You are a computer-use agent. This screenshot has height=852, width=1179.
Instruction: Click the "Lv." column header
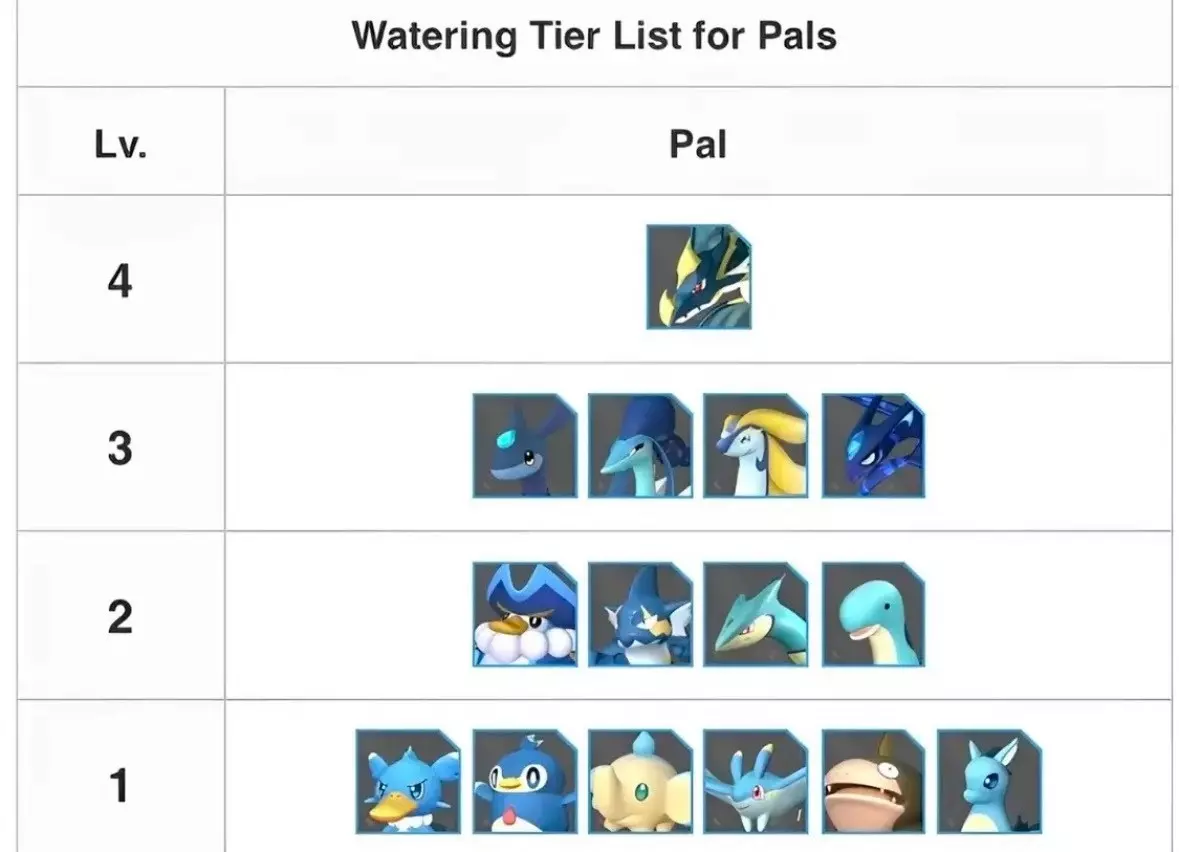(120, 145)
